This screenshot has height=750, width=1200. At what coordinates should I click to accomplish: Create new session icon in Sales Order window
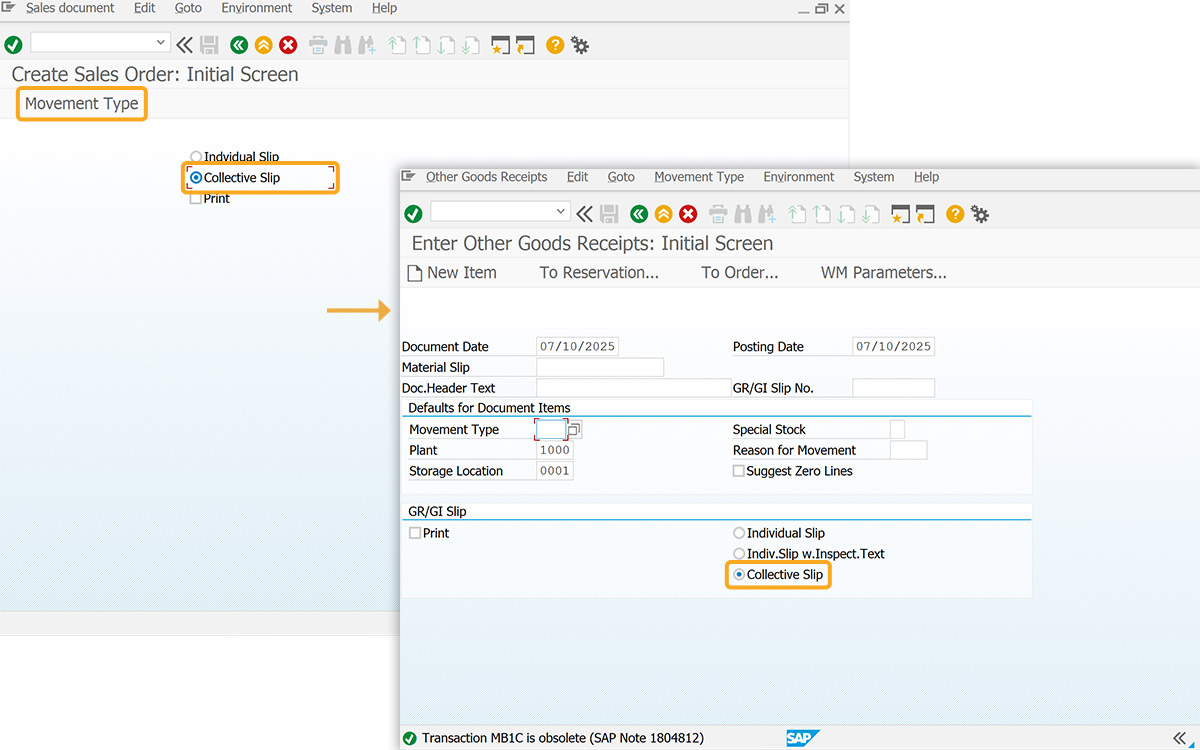pos(500,45)
